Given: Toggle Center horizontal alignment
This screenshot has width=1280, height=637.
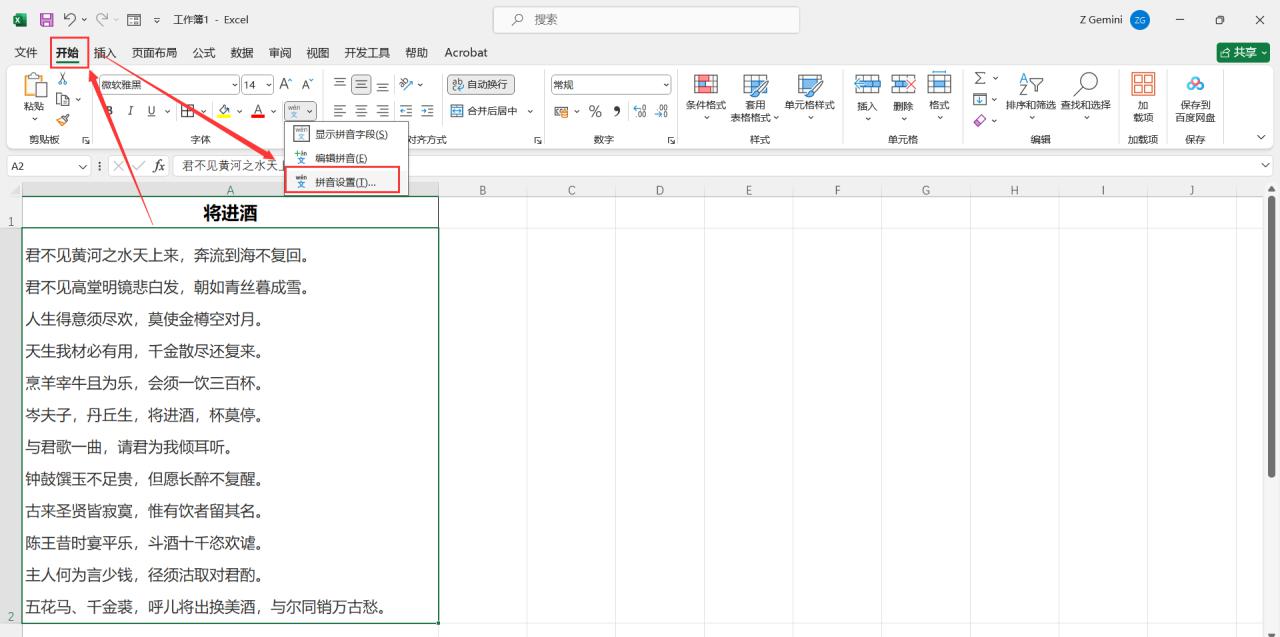Looking at the screenshot, I should pos(361,111).
